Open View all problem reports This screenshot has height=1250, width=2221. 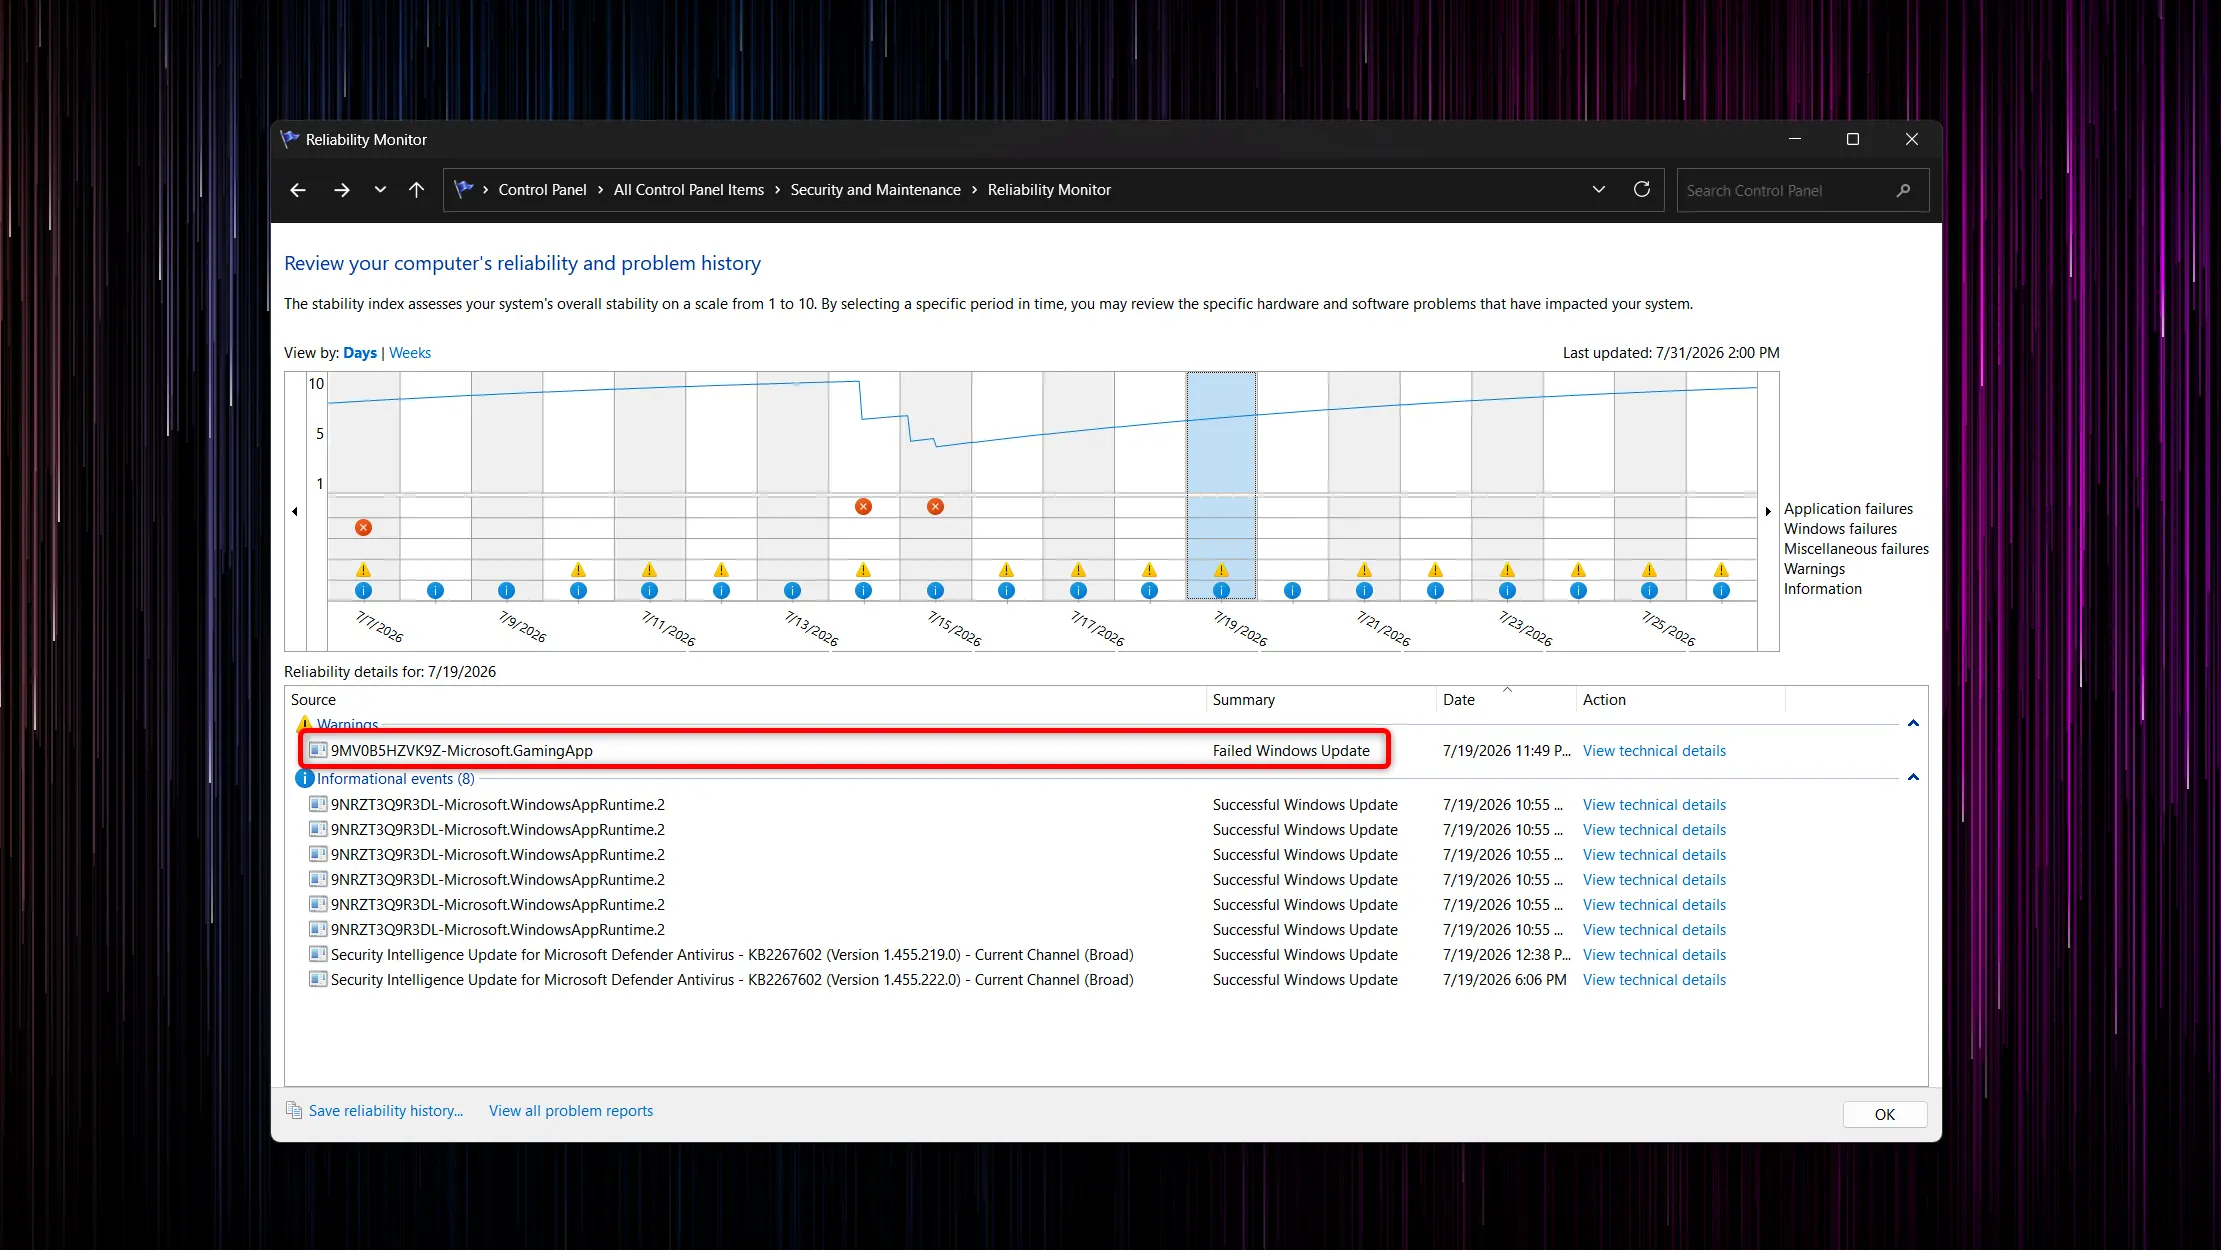tap(571, 1111)
